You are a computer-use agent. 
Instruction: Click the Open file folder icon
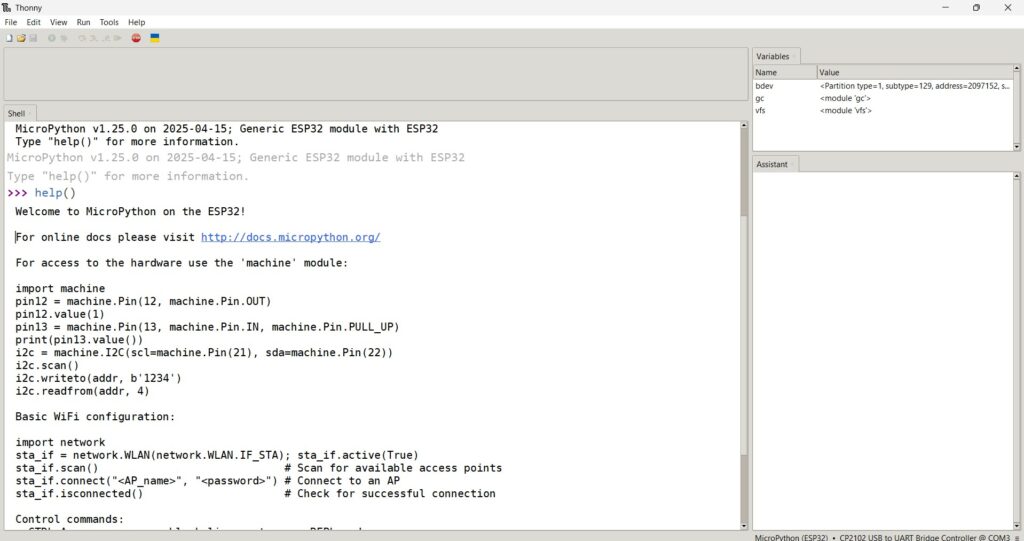21,39
